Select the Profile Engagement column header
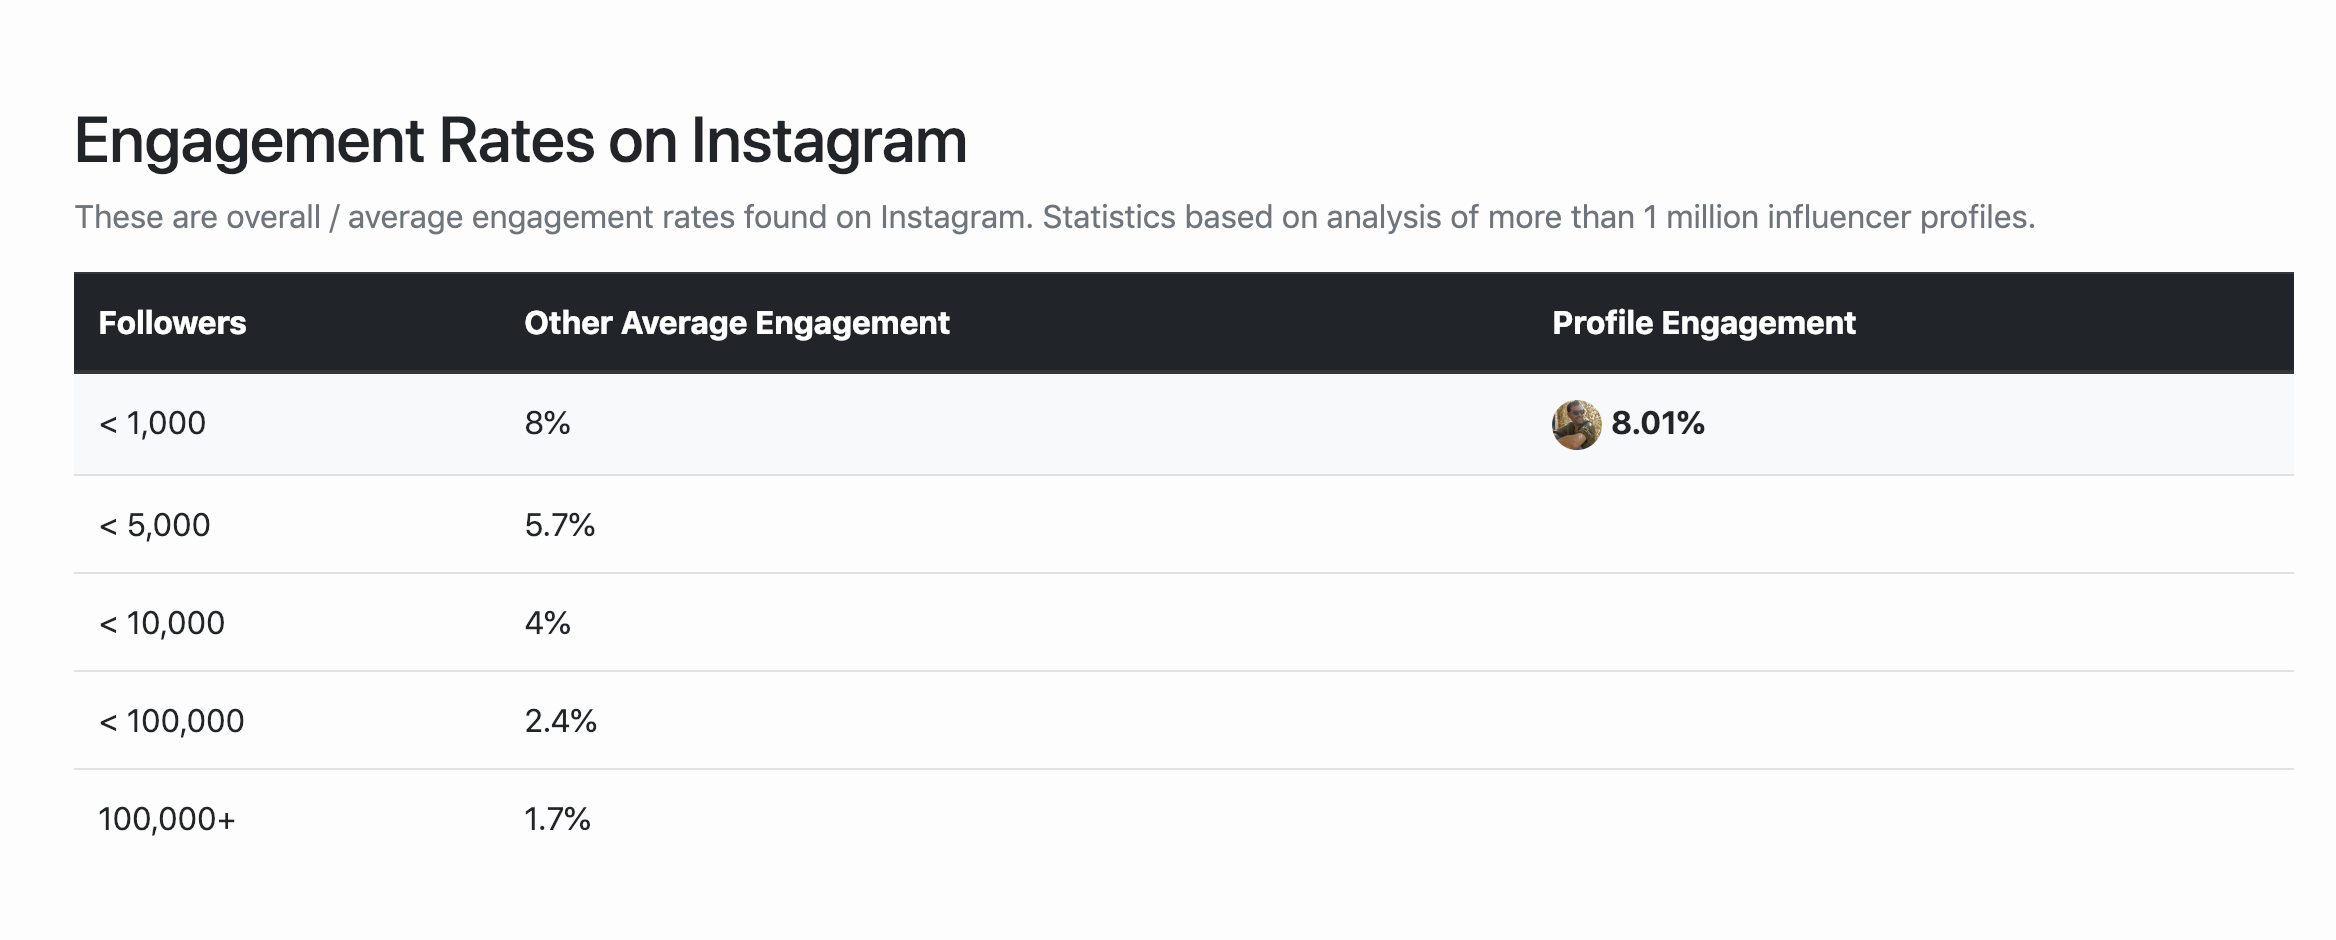 1703,323
